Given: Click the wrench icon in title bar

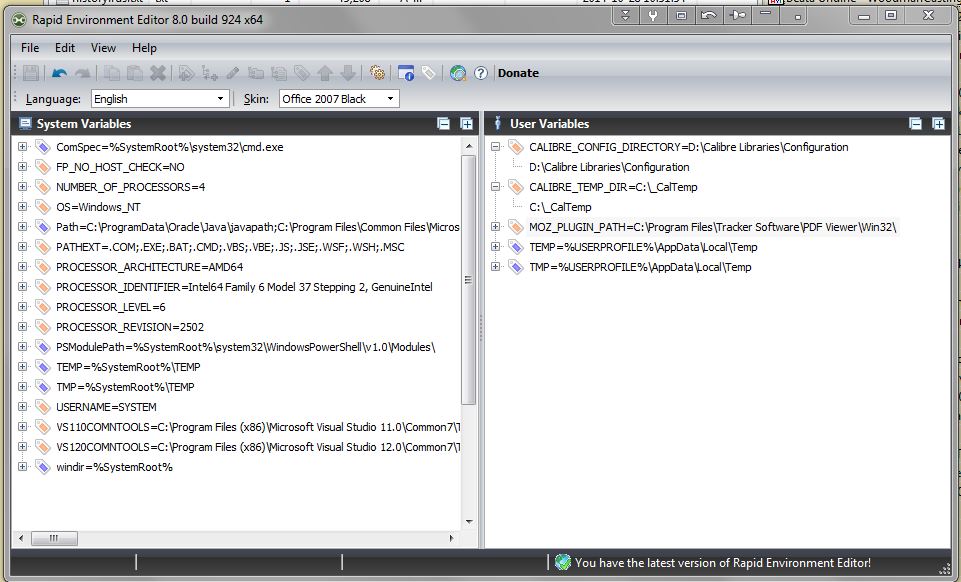Looking at the screenshot, I should pos(653,15).
